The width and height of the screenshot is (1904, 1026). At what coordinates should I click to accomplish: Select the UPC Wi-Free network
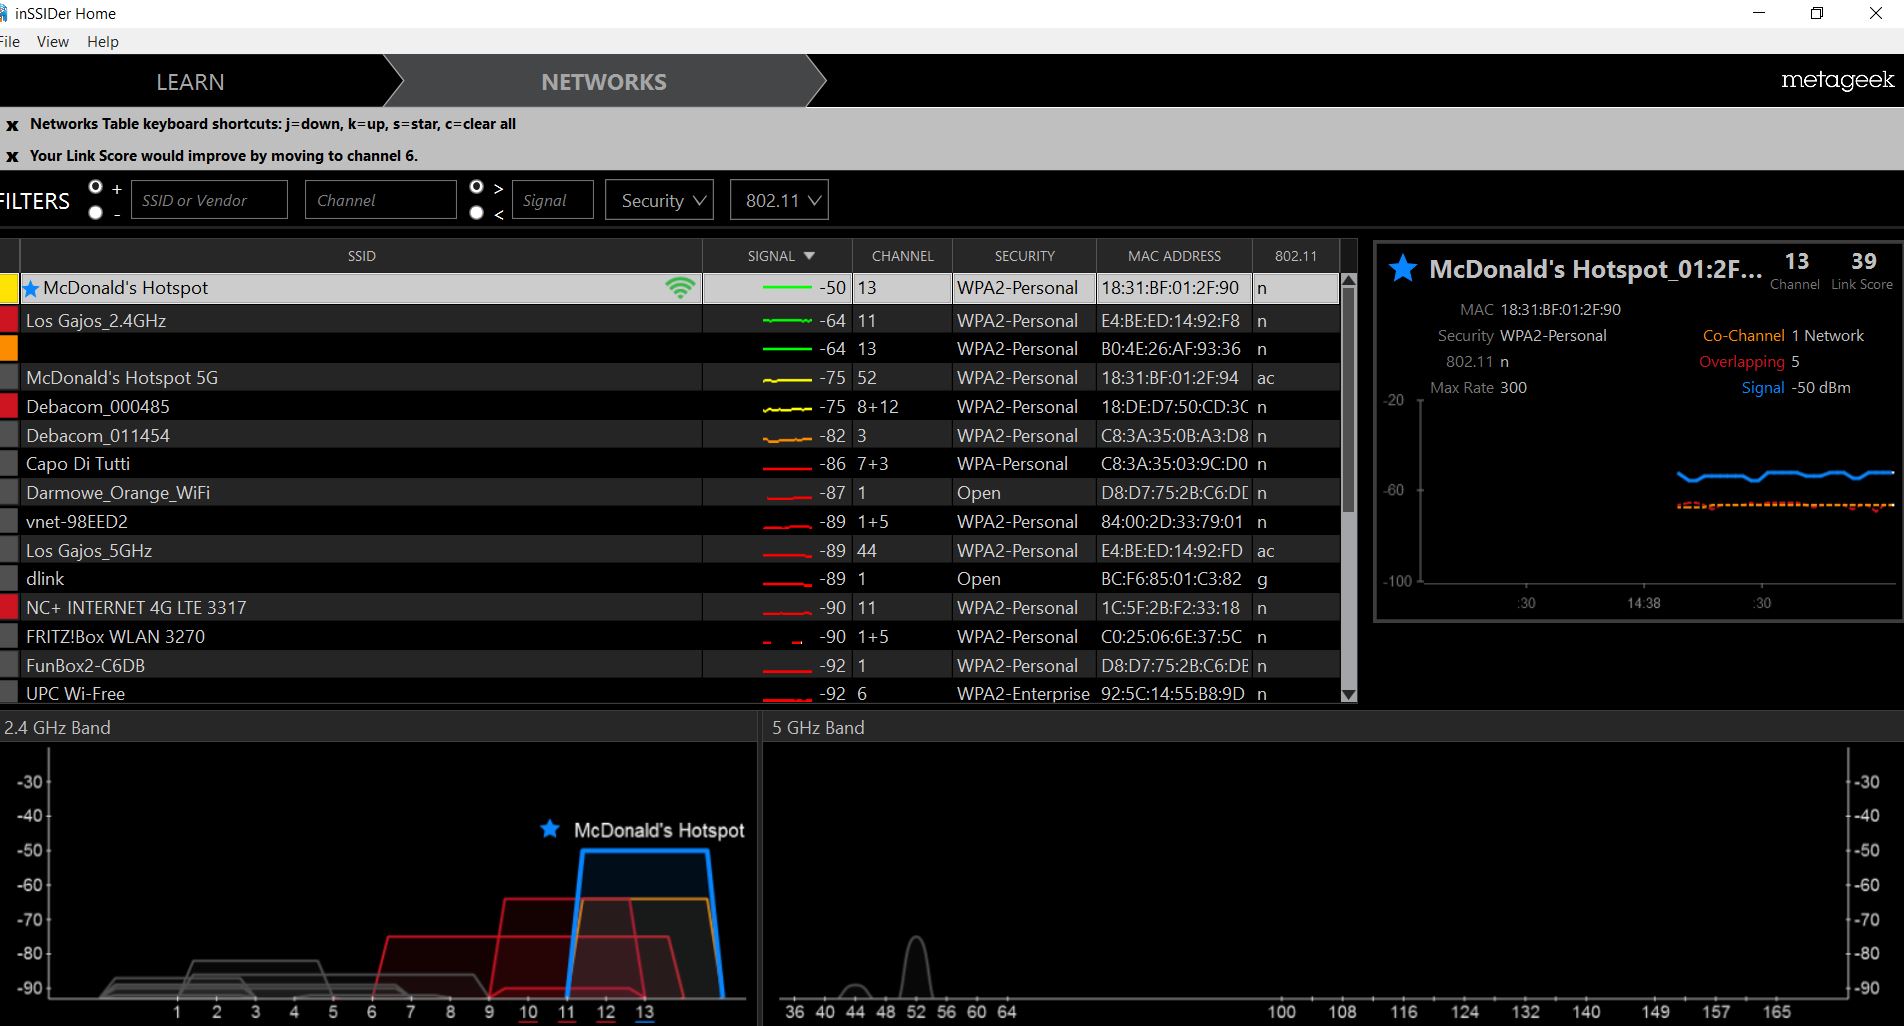[x=670, y=692]
